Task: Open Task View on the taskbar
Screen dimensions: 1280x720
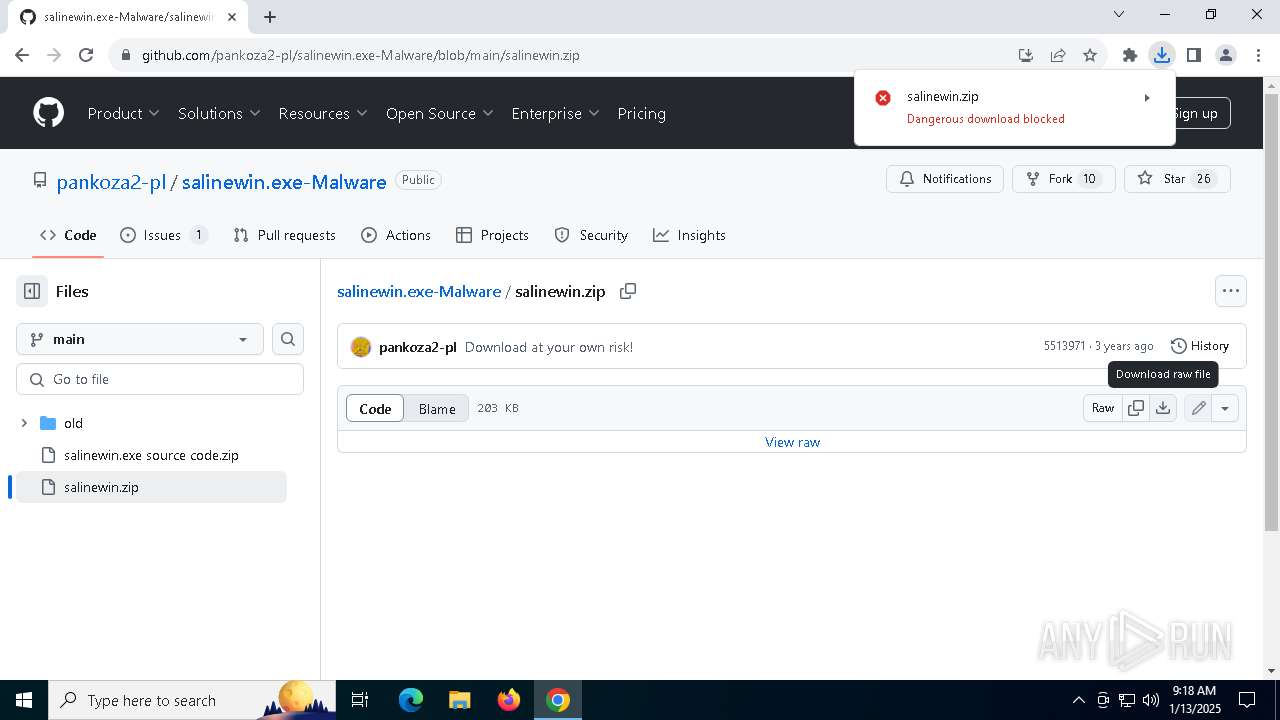Action: pos(360,700)
